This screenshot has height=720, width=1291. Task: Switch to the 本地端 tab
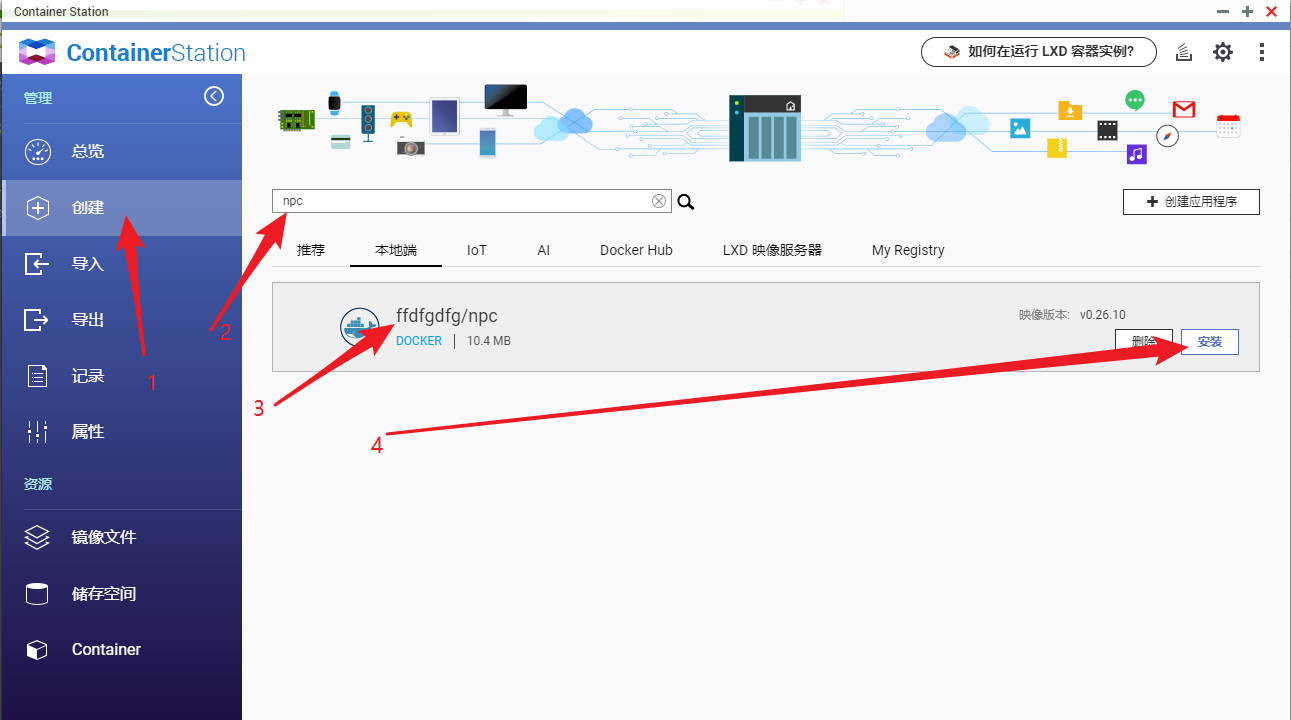pyautogui.click(x=396, y=250)
